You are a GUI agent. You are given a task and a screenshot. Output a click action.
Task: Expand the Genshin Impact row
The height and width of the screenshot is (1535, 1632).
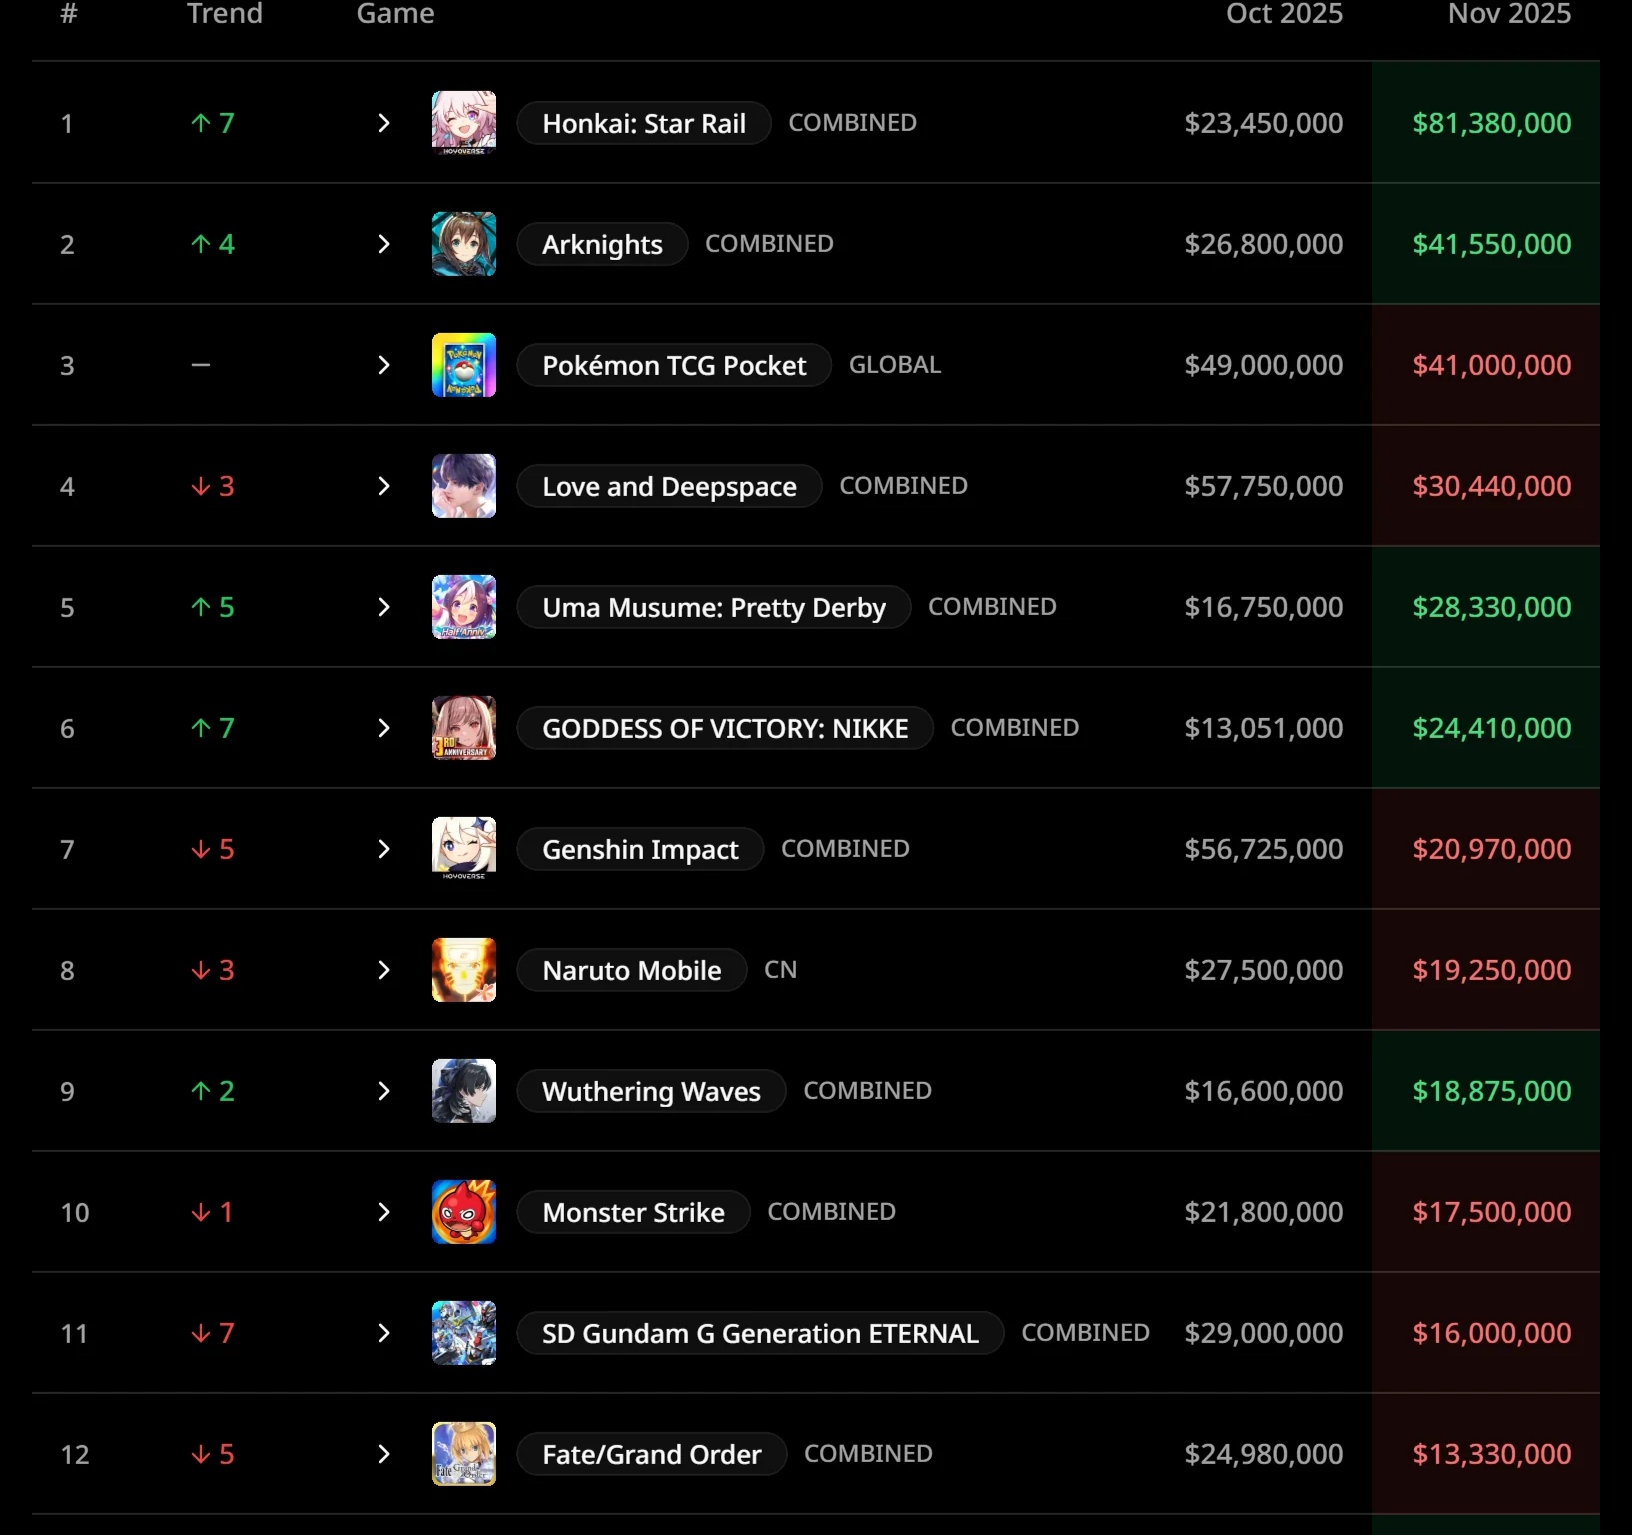[384, 849]
